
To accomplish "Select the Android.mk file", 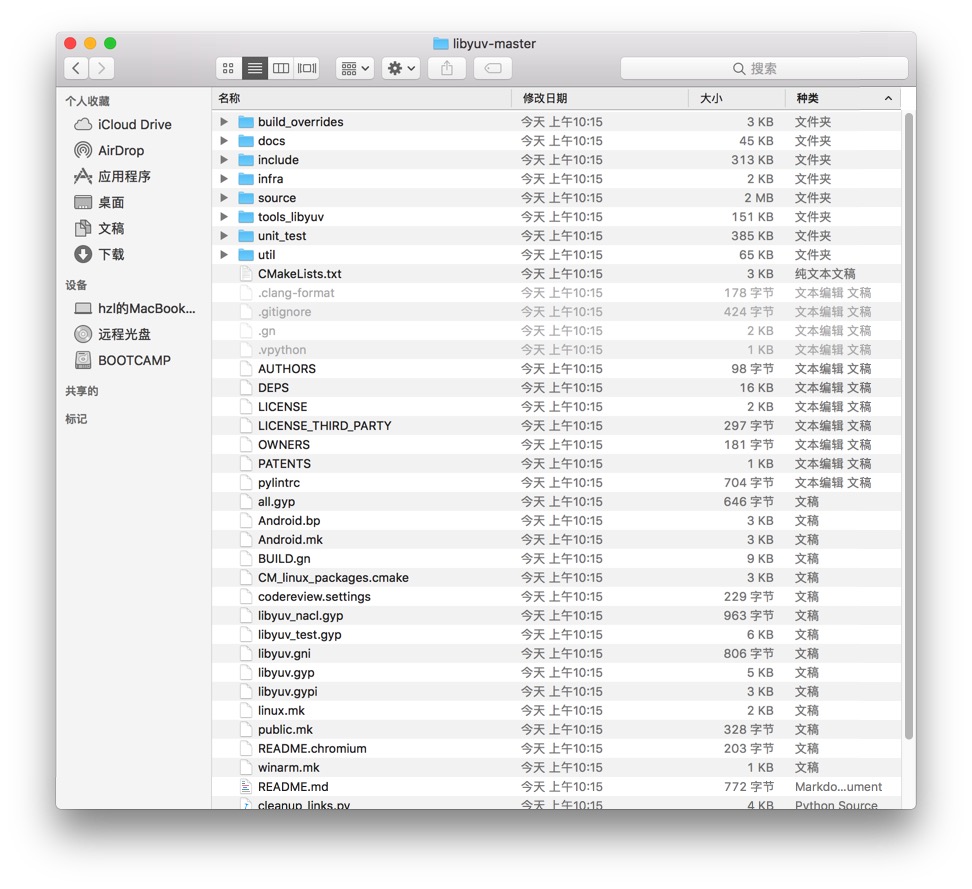I will point(556,540).
